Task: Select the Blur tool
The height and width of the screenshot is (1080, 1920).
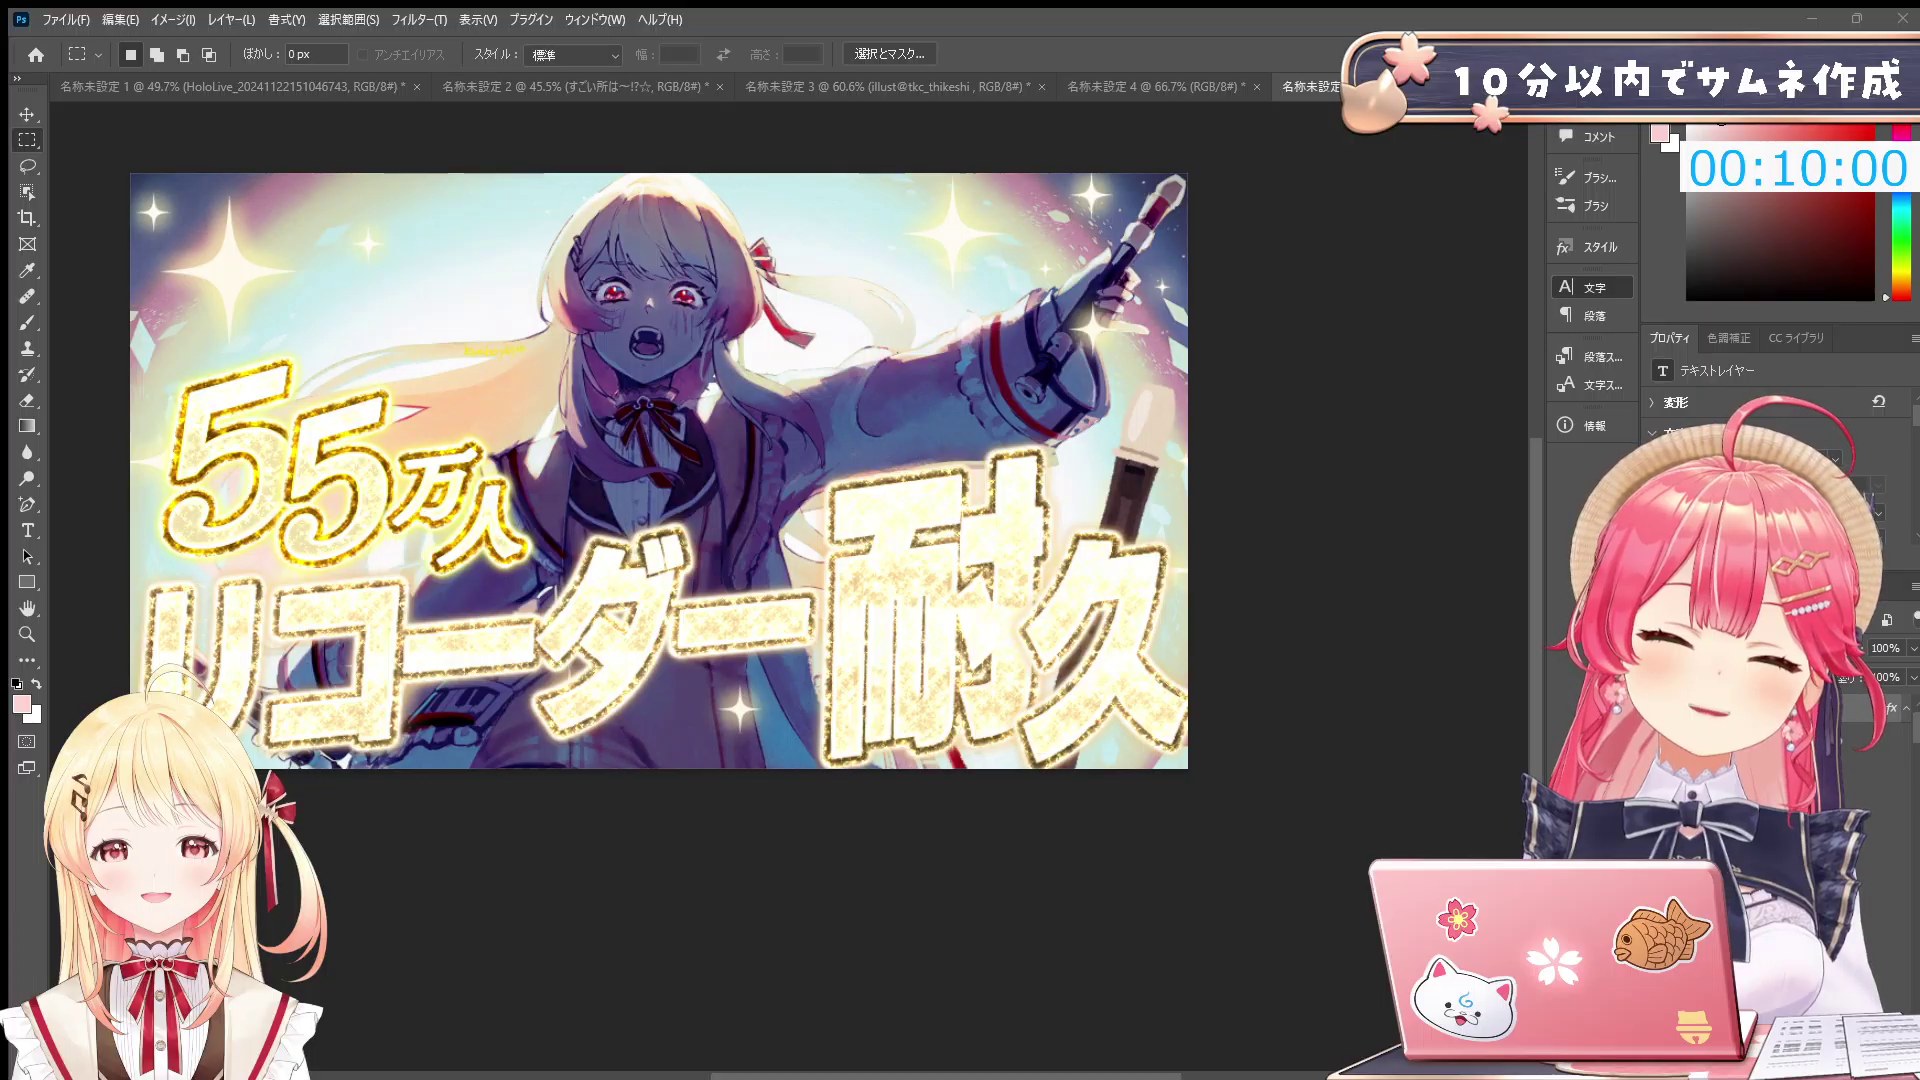Action: tap(27, 452)
